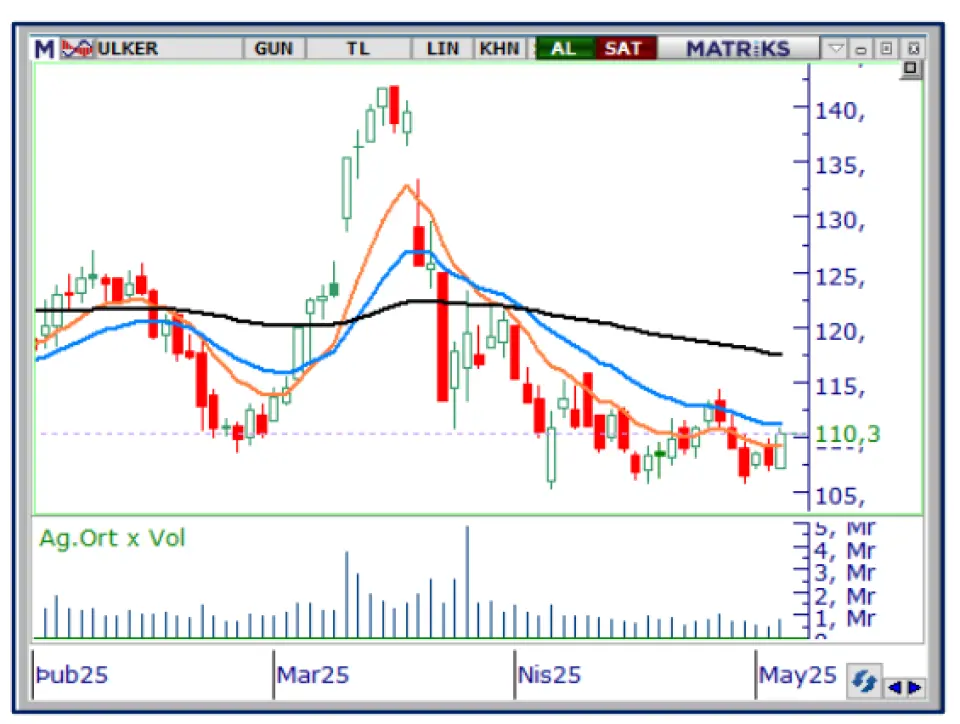Maximize the chart window

tap(887, 49)
